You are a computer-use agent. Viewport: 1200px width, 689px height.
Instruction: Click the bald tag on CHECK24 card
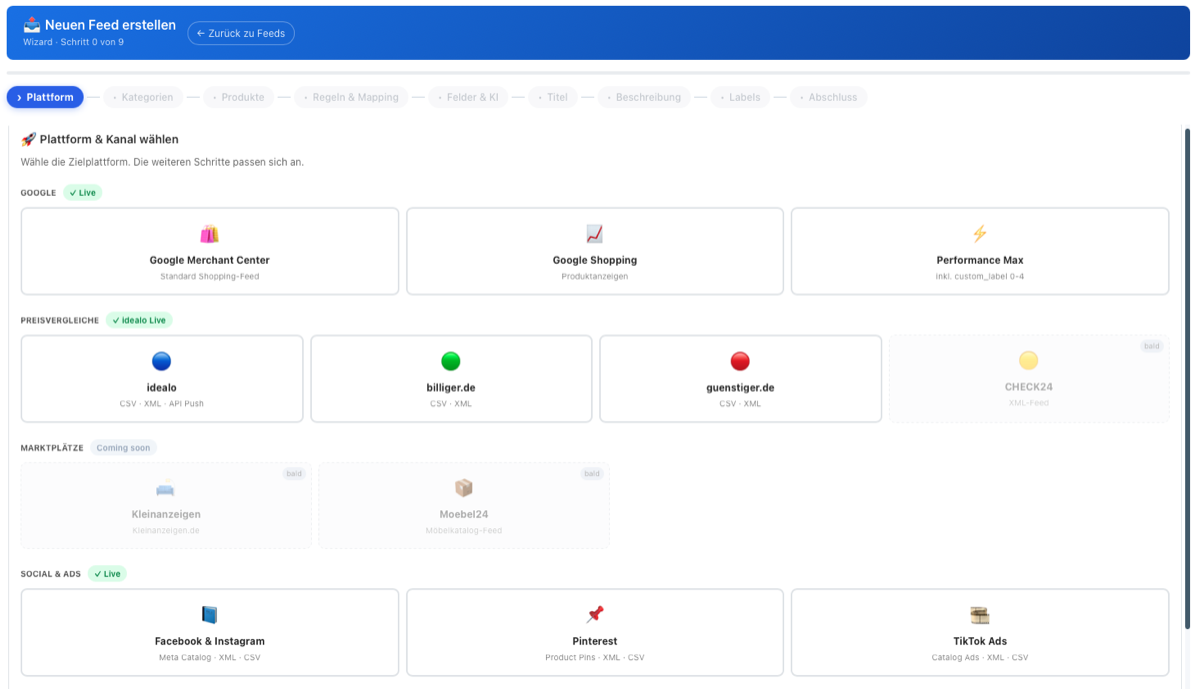1152,346
